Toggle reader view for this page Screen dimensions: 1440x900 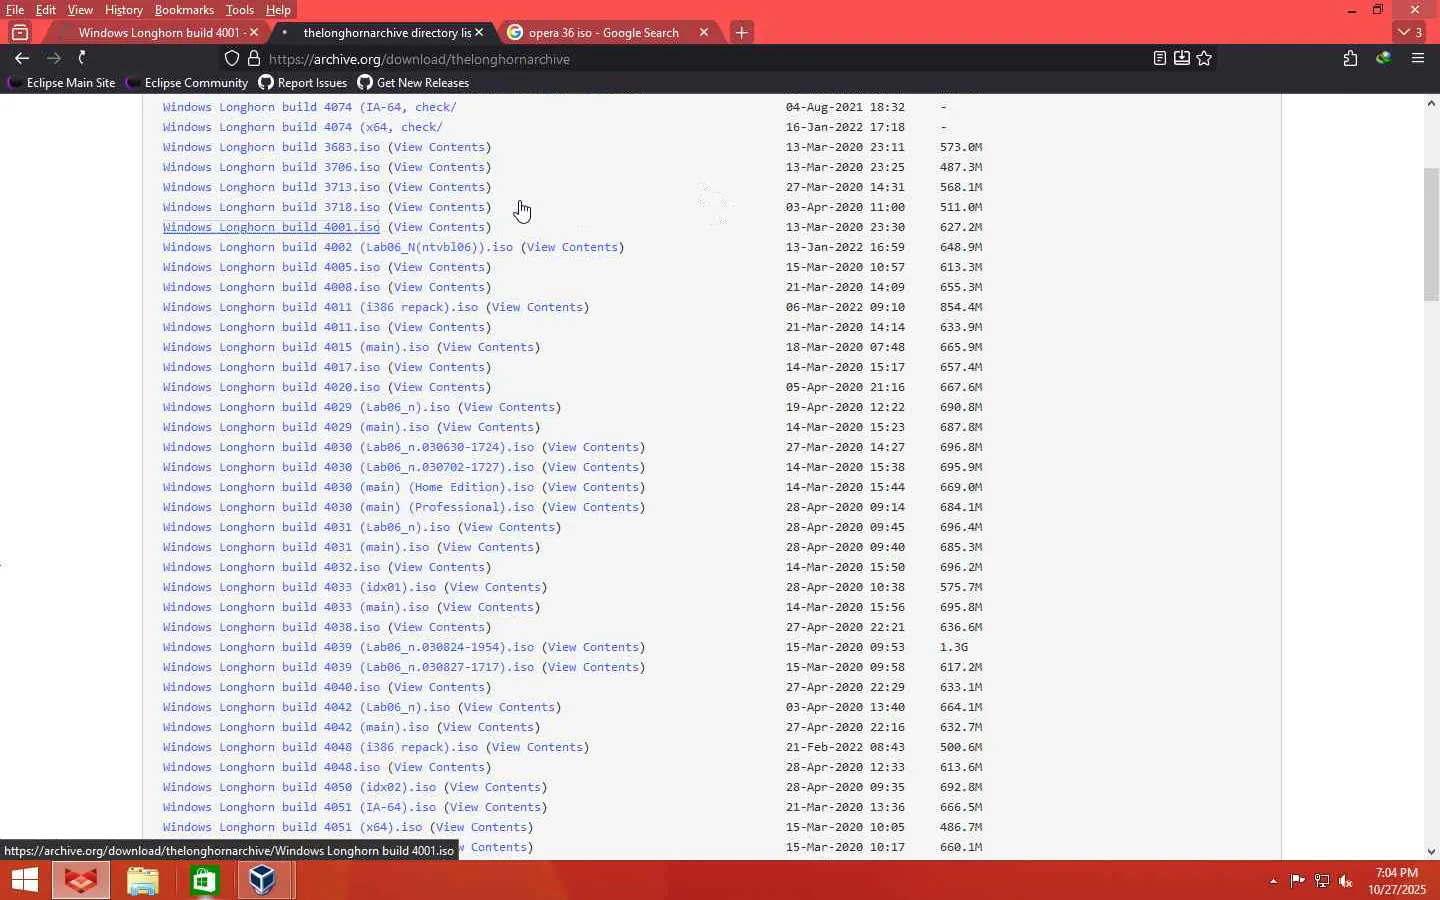1160,58
